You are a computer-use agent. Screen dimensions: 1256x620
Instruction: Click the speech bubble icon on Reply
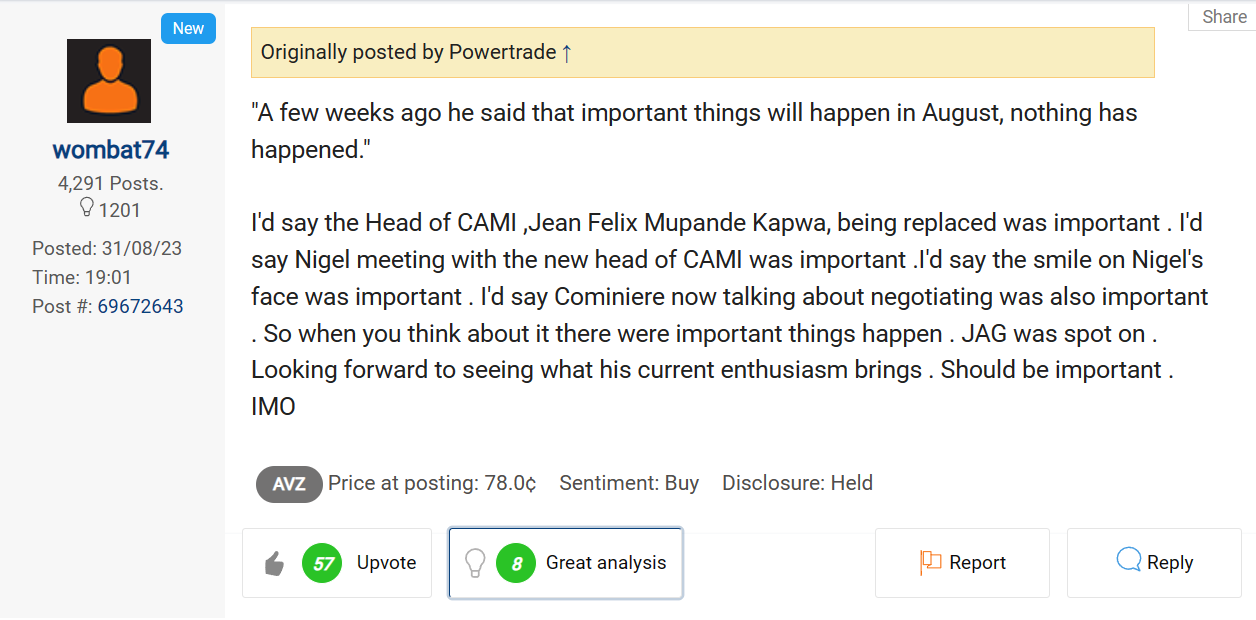[x=1129, y=561]
